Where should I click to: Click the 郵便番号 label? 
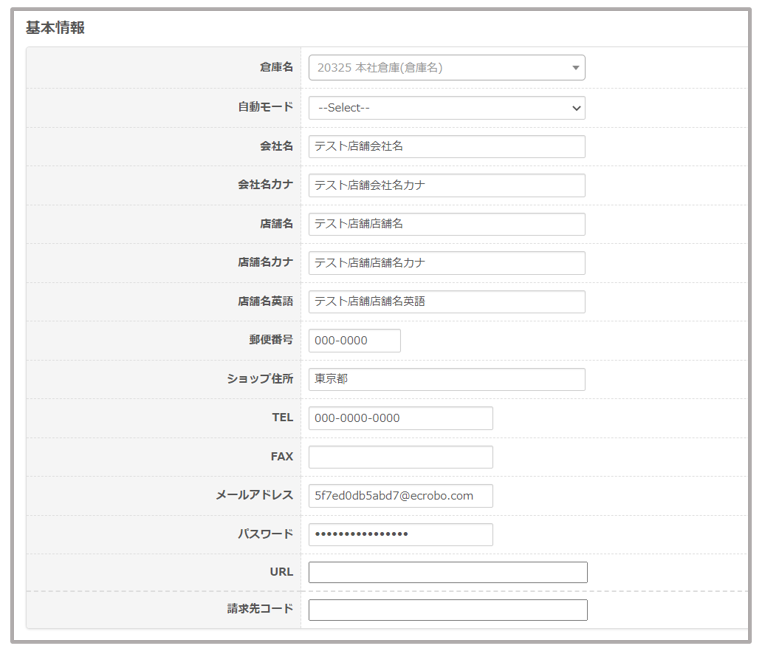[x=271, y=340]
